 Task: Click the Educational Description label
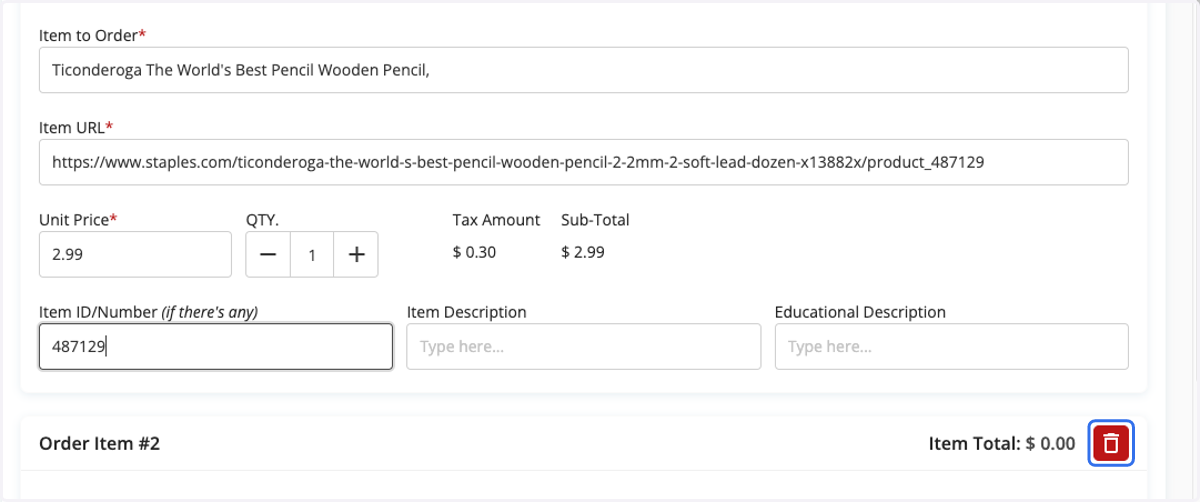[x=860, y=312]
